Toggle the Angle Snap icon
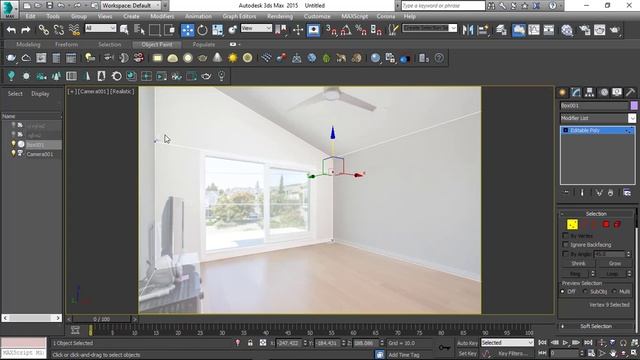Screen dimensions: 640x360 pos(346,30)
